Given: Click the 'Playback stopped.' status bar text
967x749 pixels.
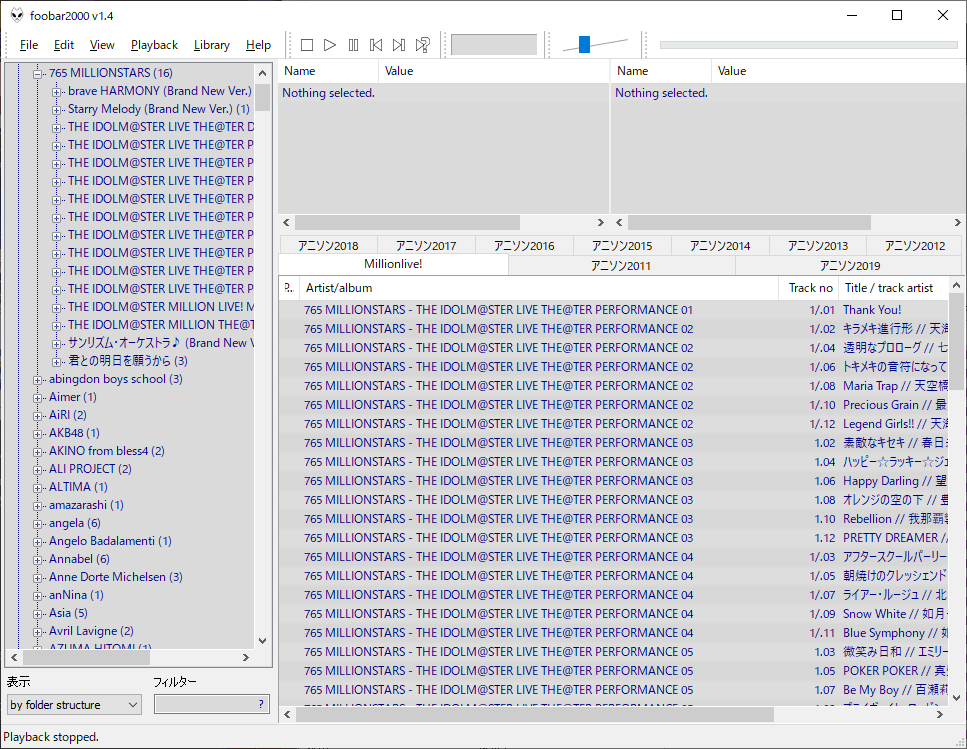Looking at the screenshot, I should [51, 737].
